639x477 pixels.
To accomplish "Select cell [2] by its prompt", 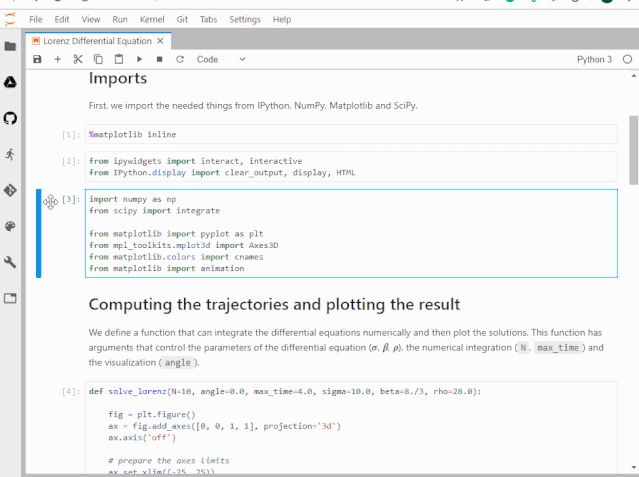I will [71, 161].
